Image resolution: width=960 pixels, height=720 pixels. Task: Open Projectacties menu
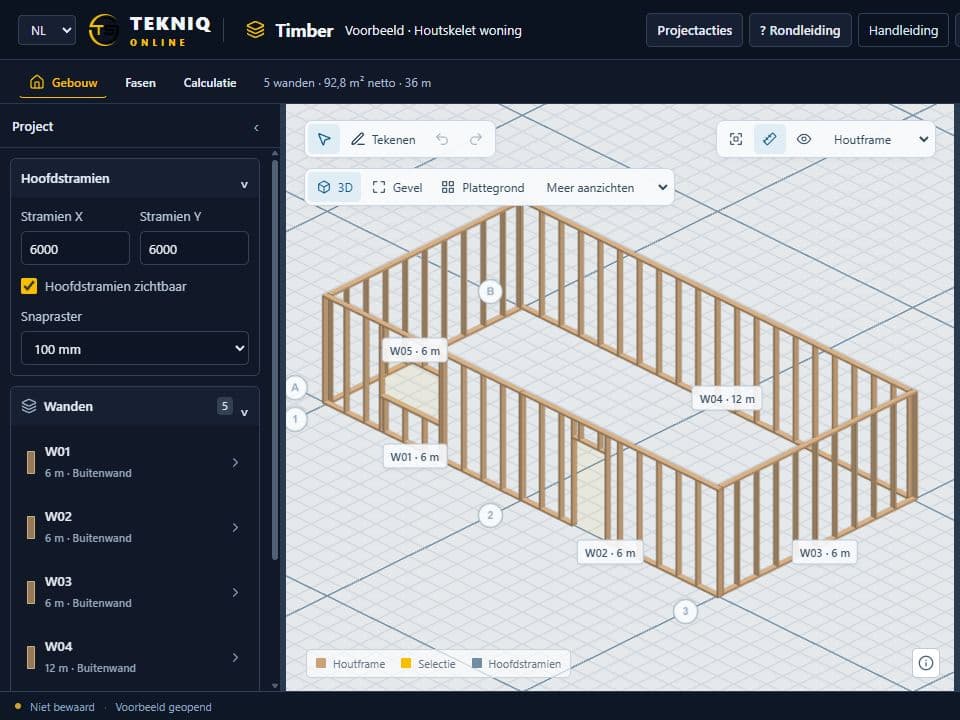coord(694,30)
